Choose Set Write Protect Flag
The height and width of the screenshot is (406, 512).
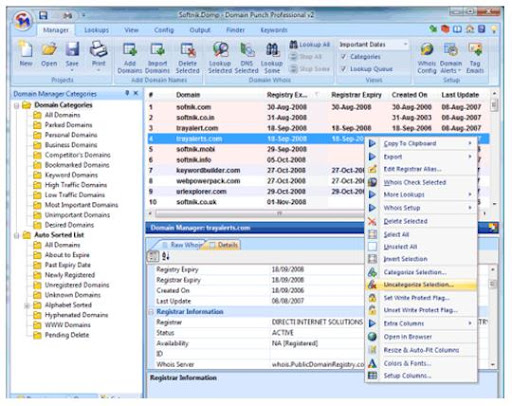[421, 298]
